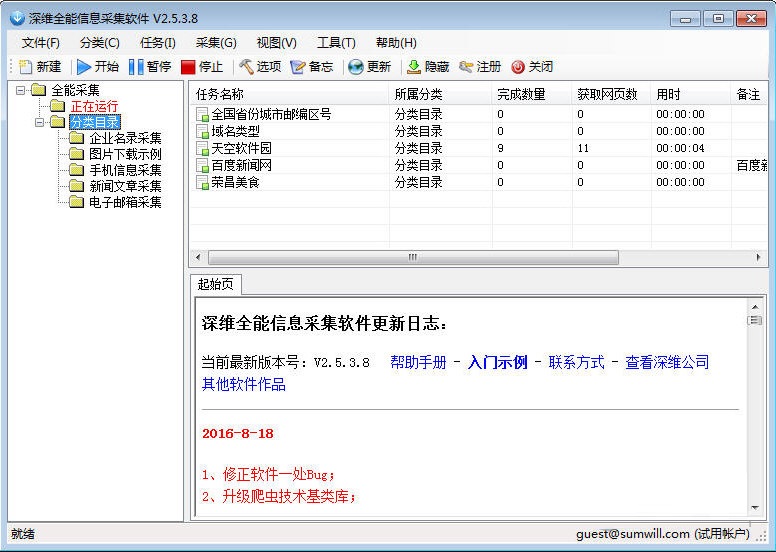
Task: Click task icon for 天空软件园
Action: [202, 148]
